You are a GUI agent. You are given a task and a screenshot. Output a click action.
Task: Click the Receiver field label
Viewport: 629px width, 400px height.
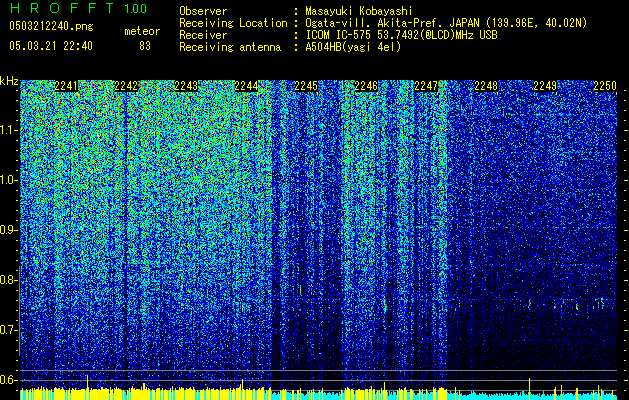coord(203,35)
